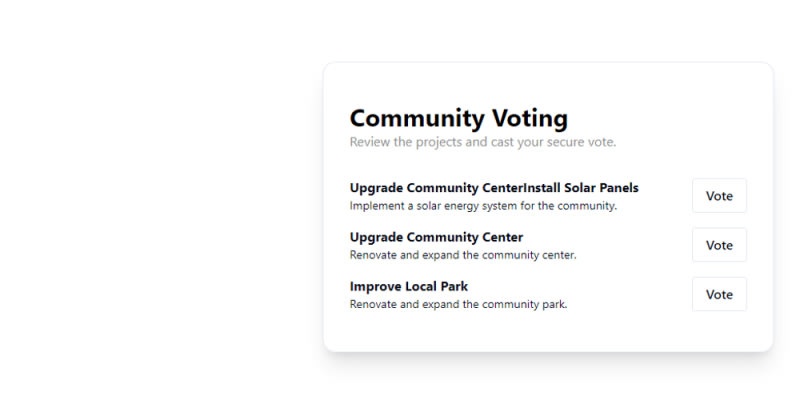This screenshot has height=400, width=800.
Task: Click the 'Review the projects' subtitle text
Action: click(x=483, y=142)
